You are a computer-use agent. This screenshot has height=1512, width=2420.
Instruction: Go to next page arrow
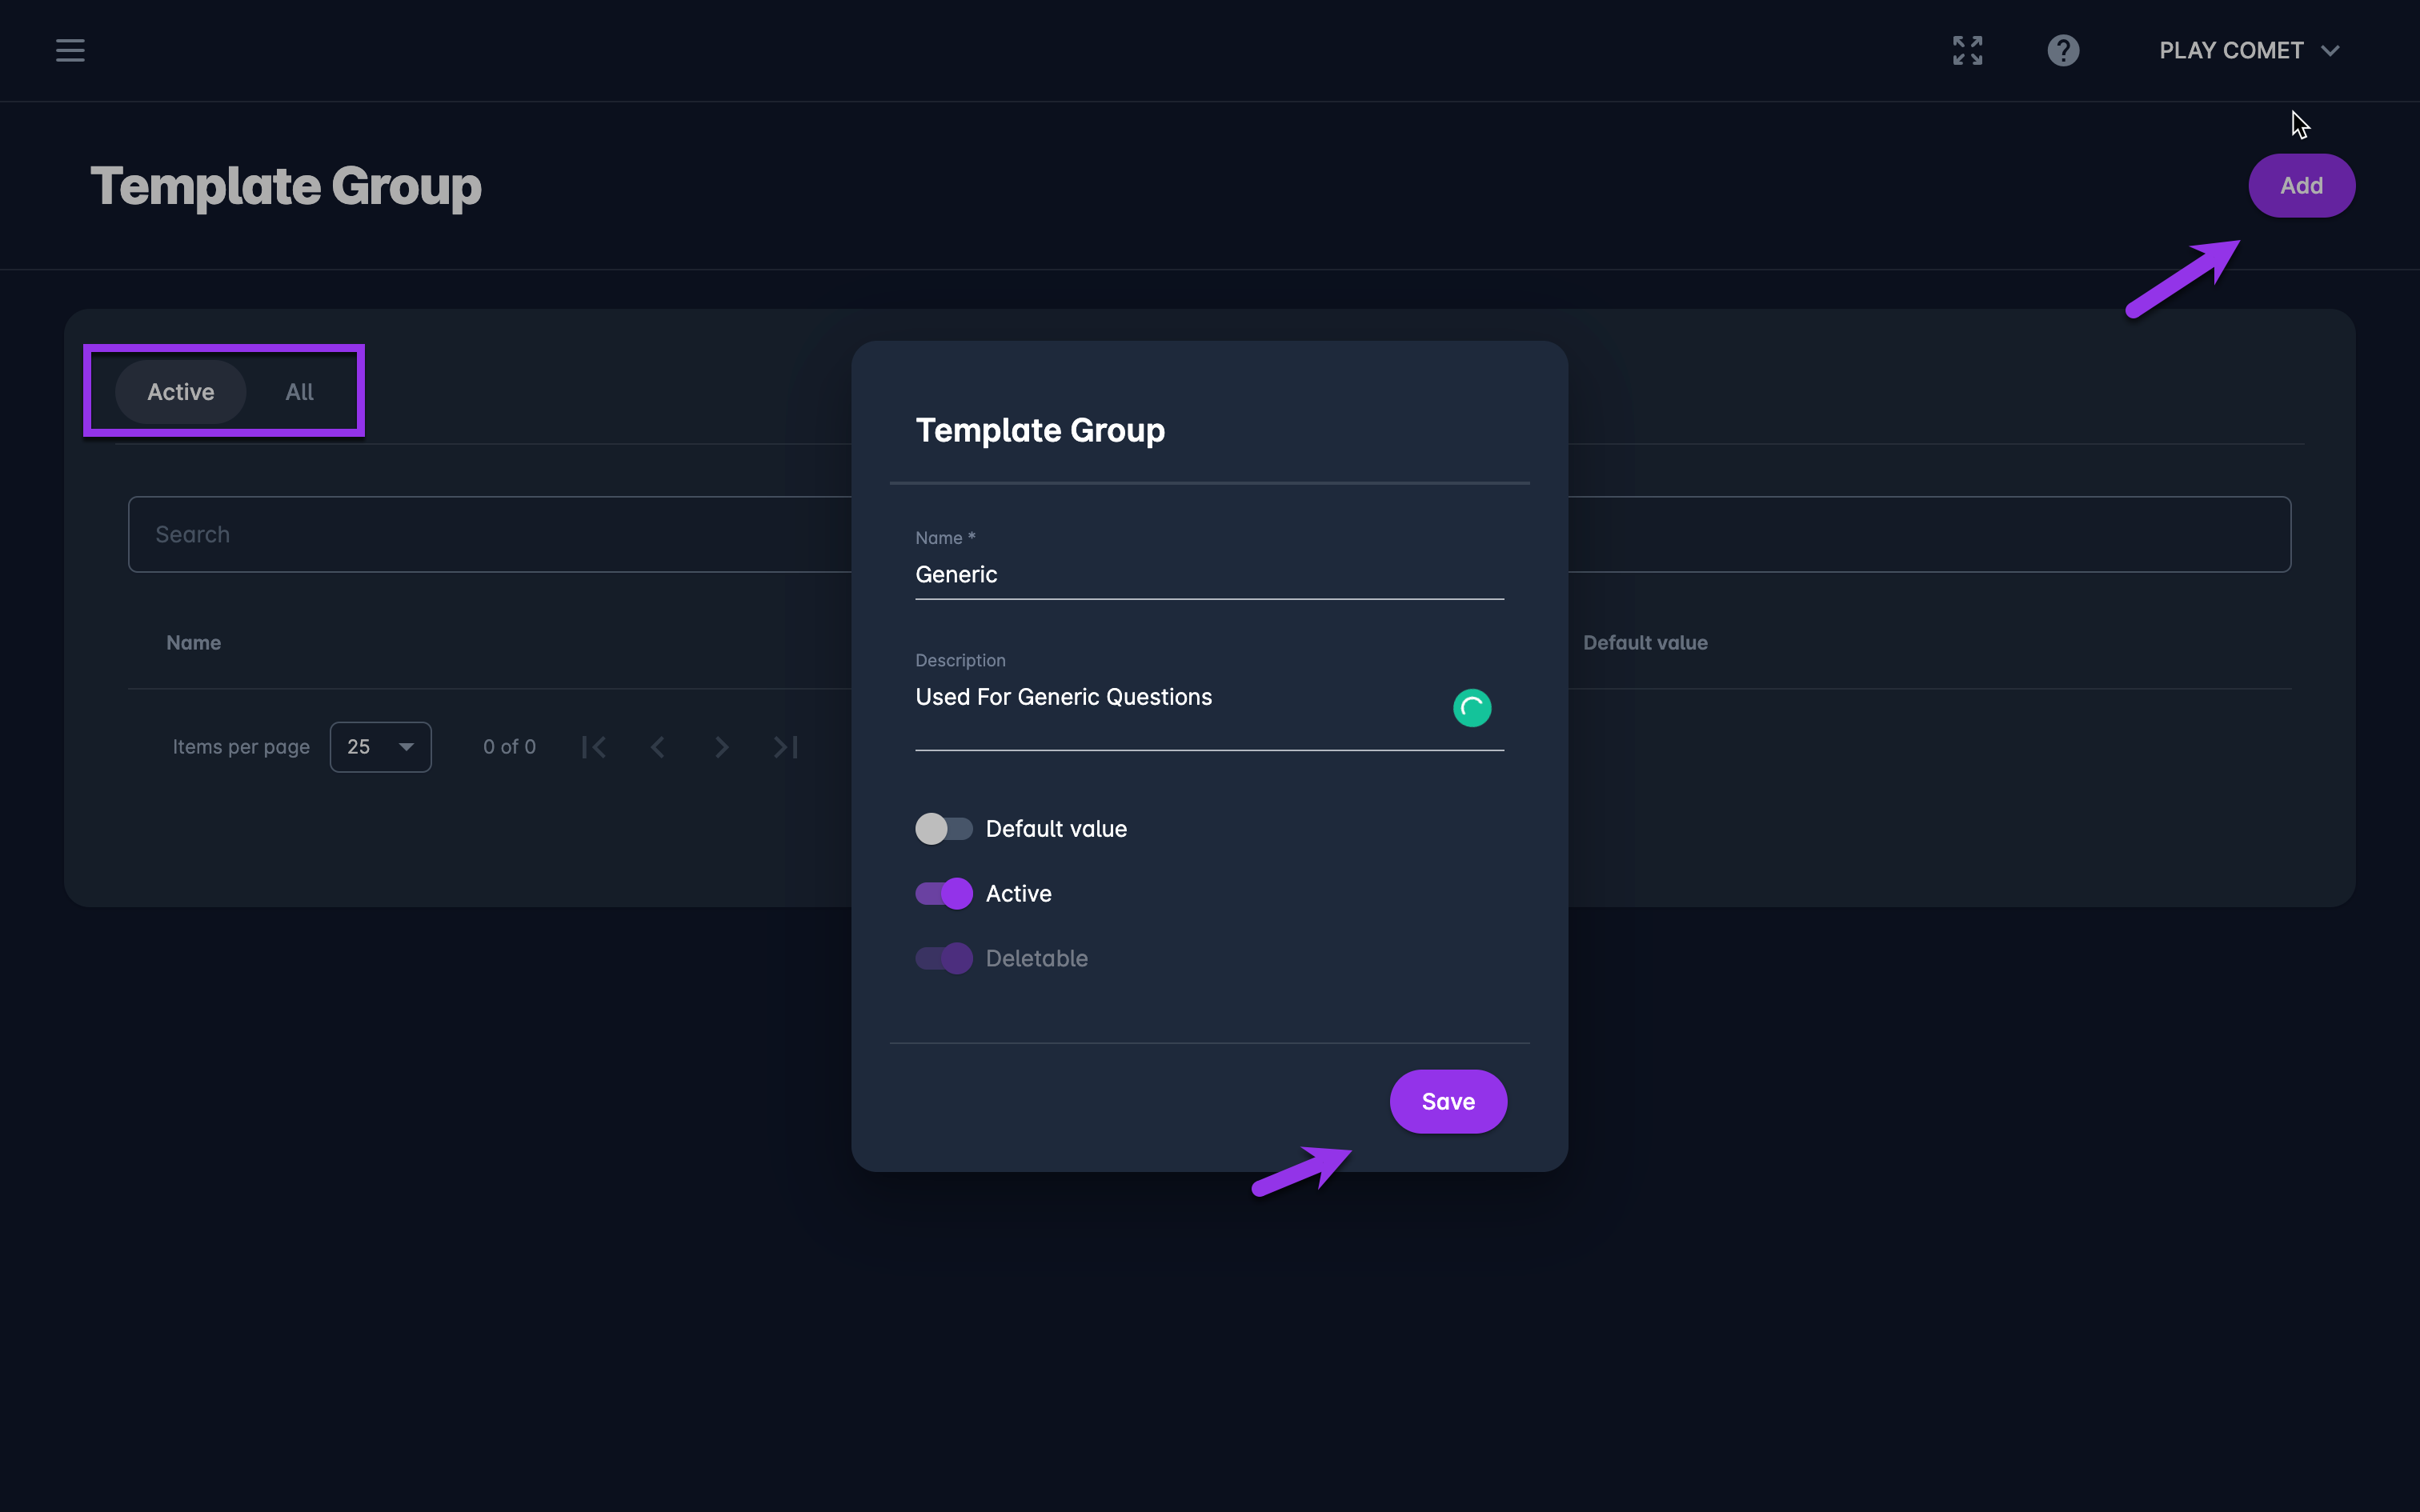722,747
